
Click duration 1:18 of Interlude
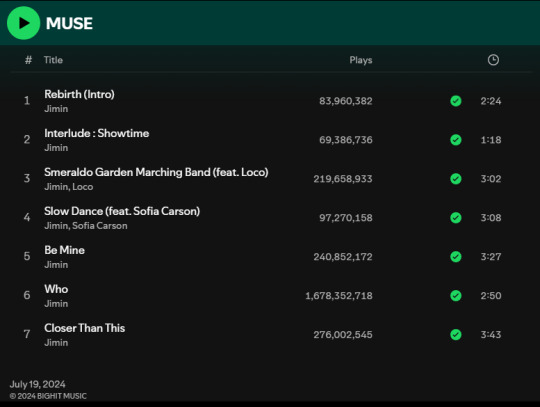tap(491, 140)
